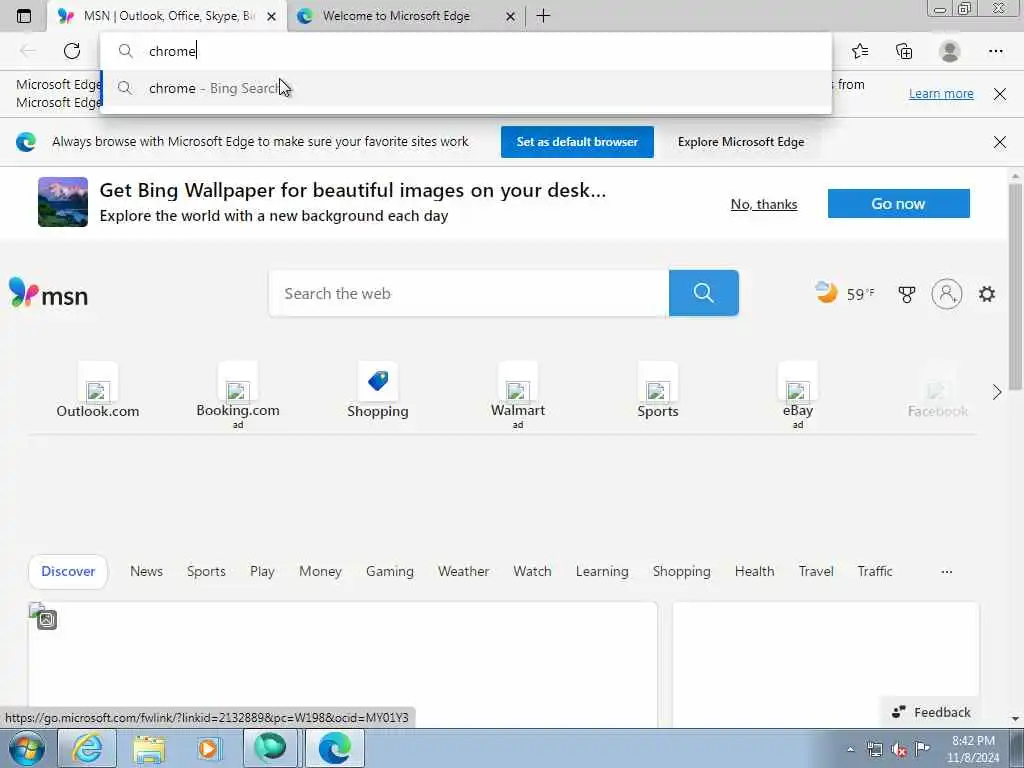Open the tab actions menu icon
The height and width of the screenshot is (768, 1024).
[24, 16]
